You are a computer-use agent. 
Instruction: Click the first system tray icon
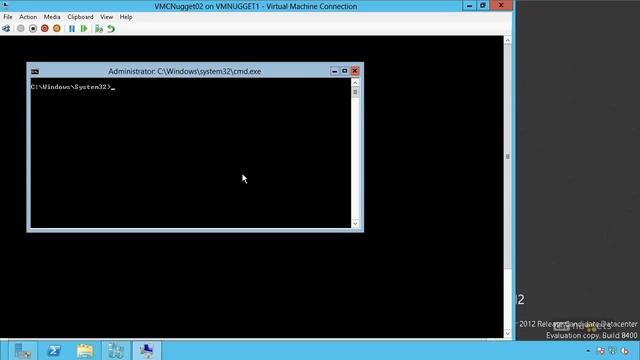coord(600,351)
